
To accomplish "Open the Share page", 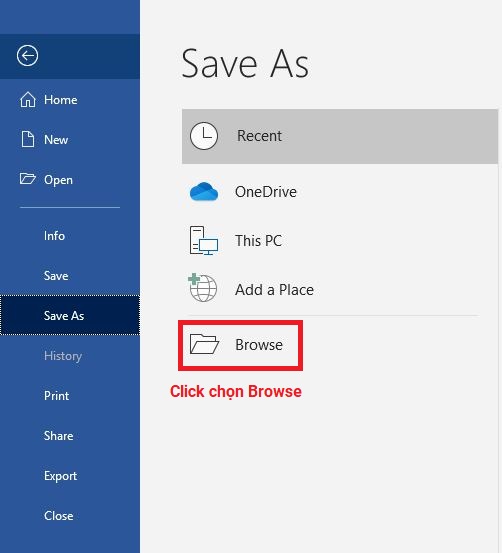I will tap(59, 436).
